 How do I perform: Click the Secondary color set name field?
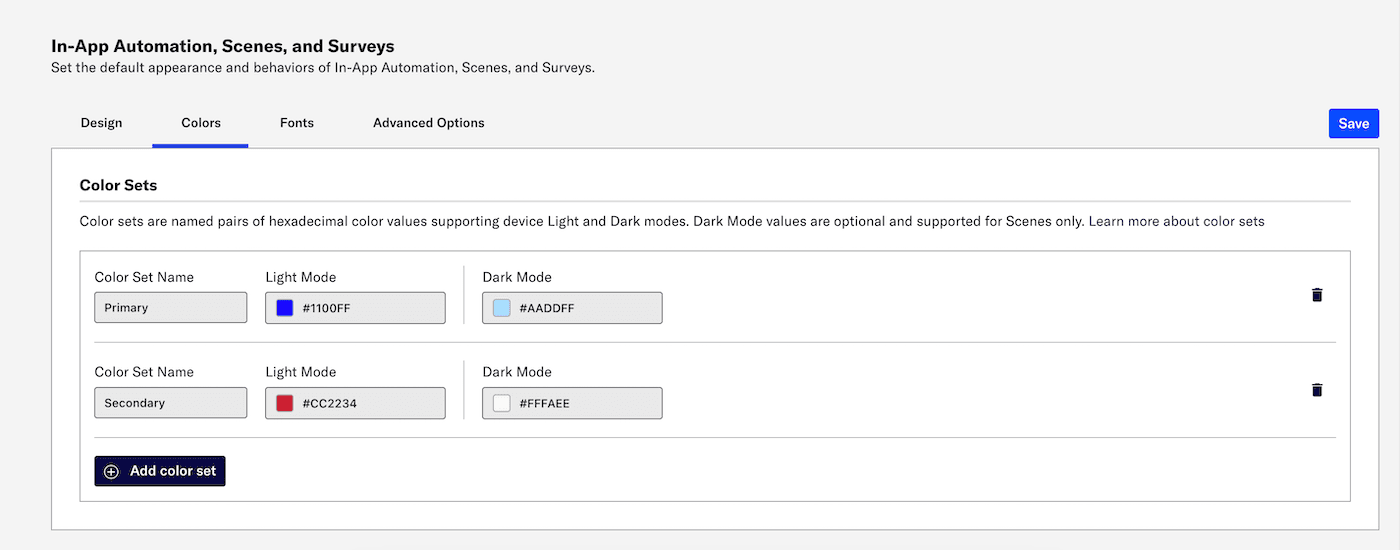pos(170,403)
